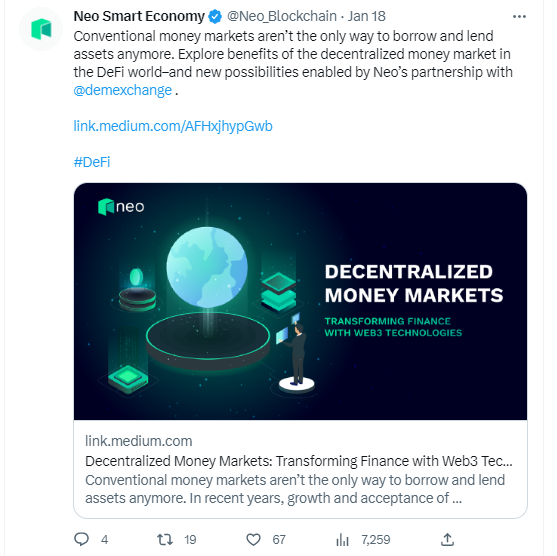The width and height of the screenshot is (557, 556).
Task: Open the Neo Smart Economy display name
Action: (x=139, y=16)
